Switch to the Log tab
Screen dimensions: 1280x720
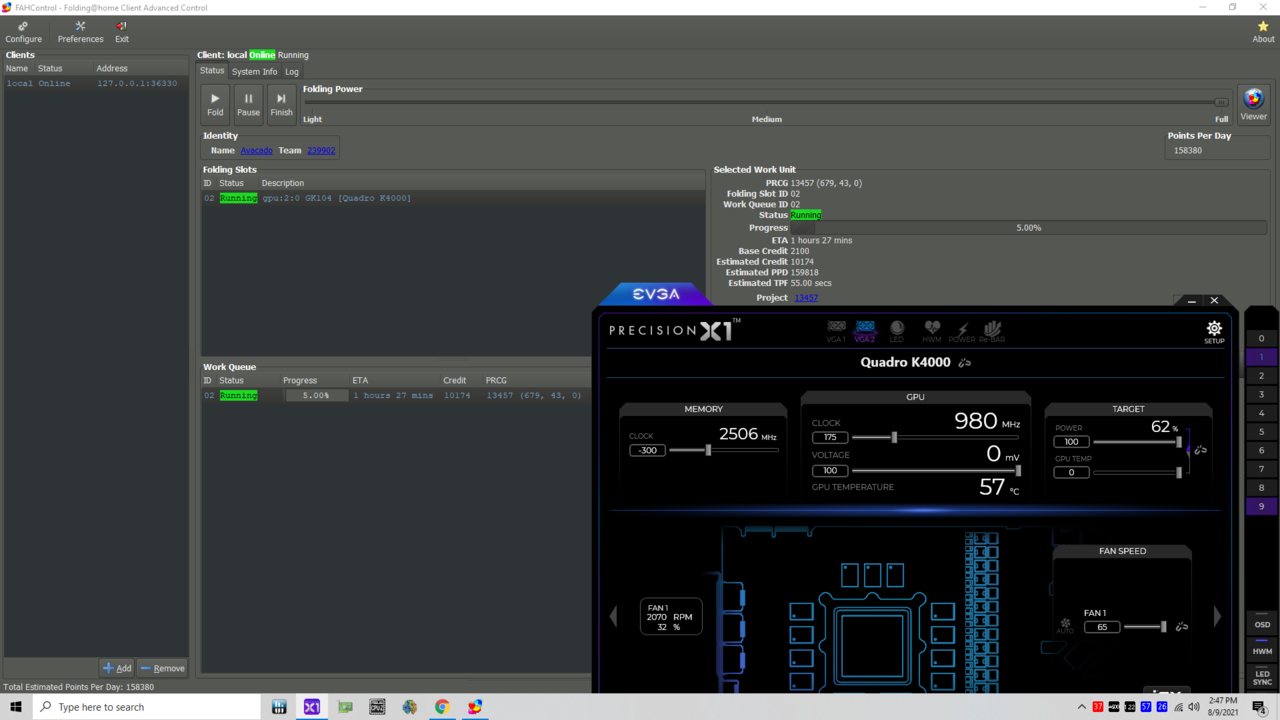[291, 72]
